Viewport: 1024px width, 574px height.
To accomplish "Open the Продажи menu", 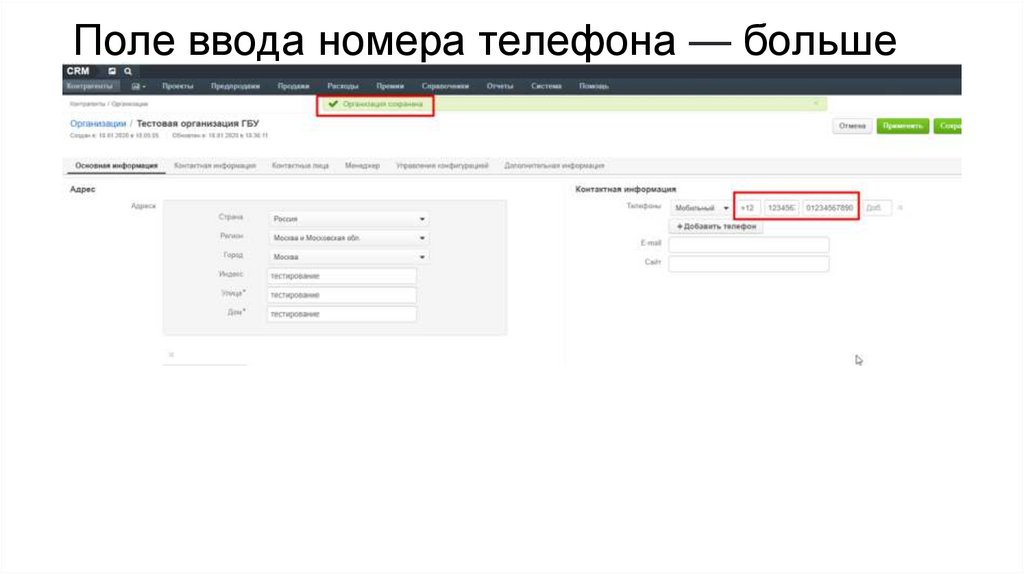I will point(293,87).
